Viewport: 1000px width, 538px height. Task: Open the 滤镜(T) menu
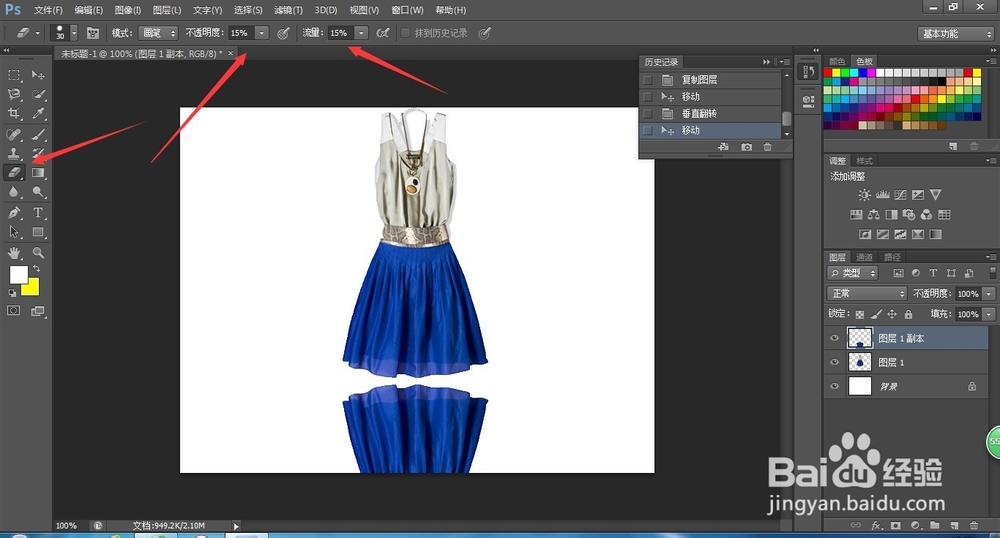(289, 10)
